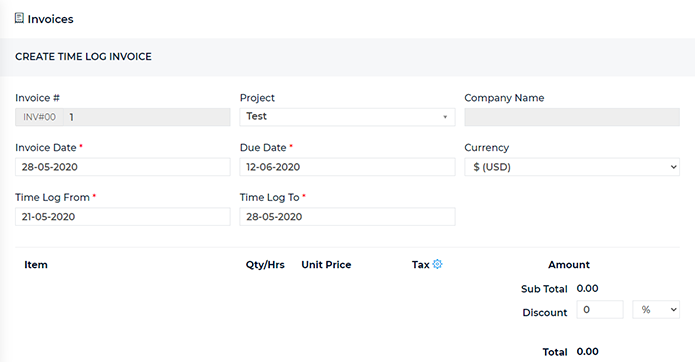Click the Discount amount input box
The image size is (695, 362).
point(600,310)
